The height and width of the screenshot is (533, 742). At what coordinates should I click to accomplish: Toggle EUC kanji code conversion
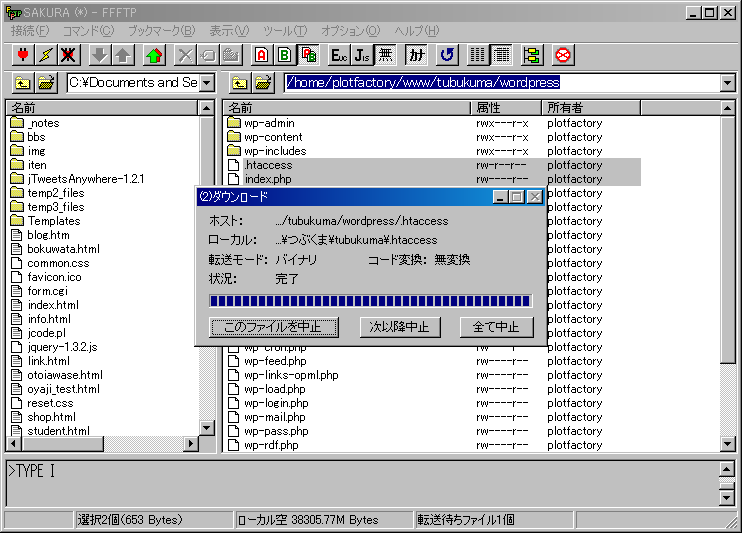[x=339, y=55]
